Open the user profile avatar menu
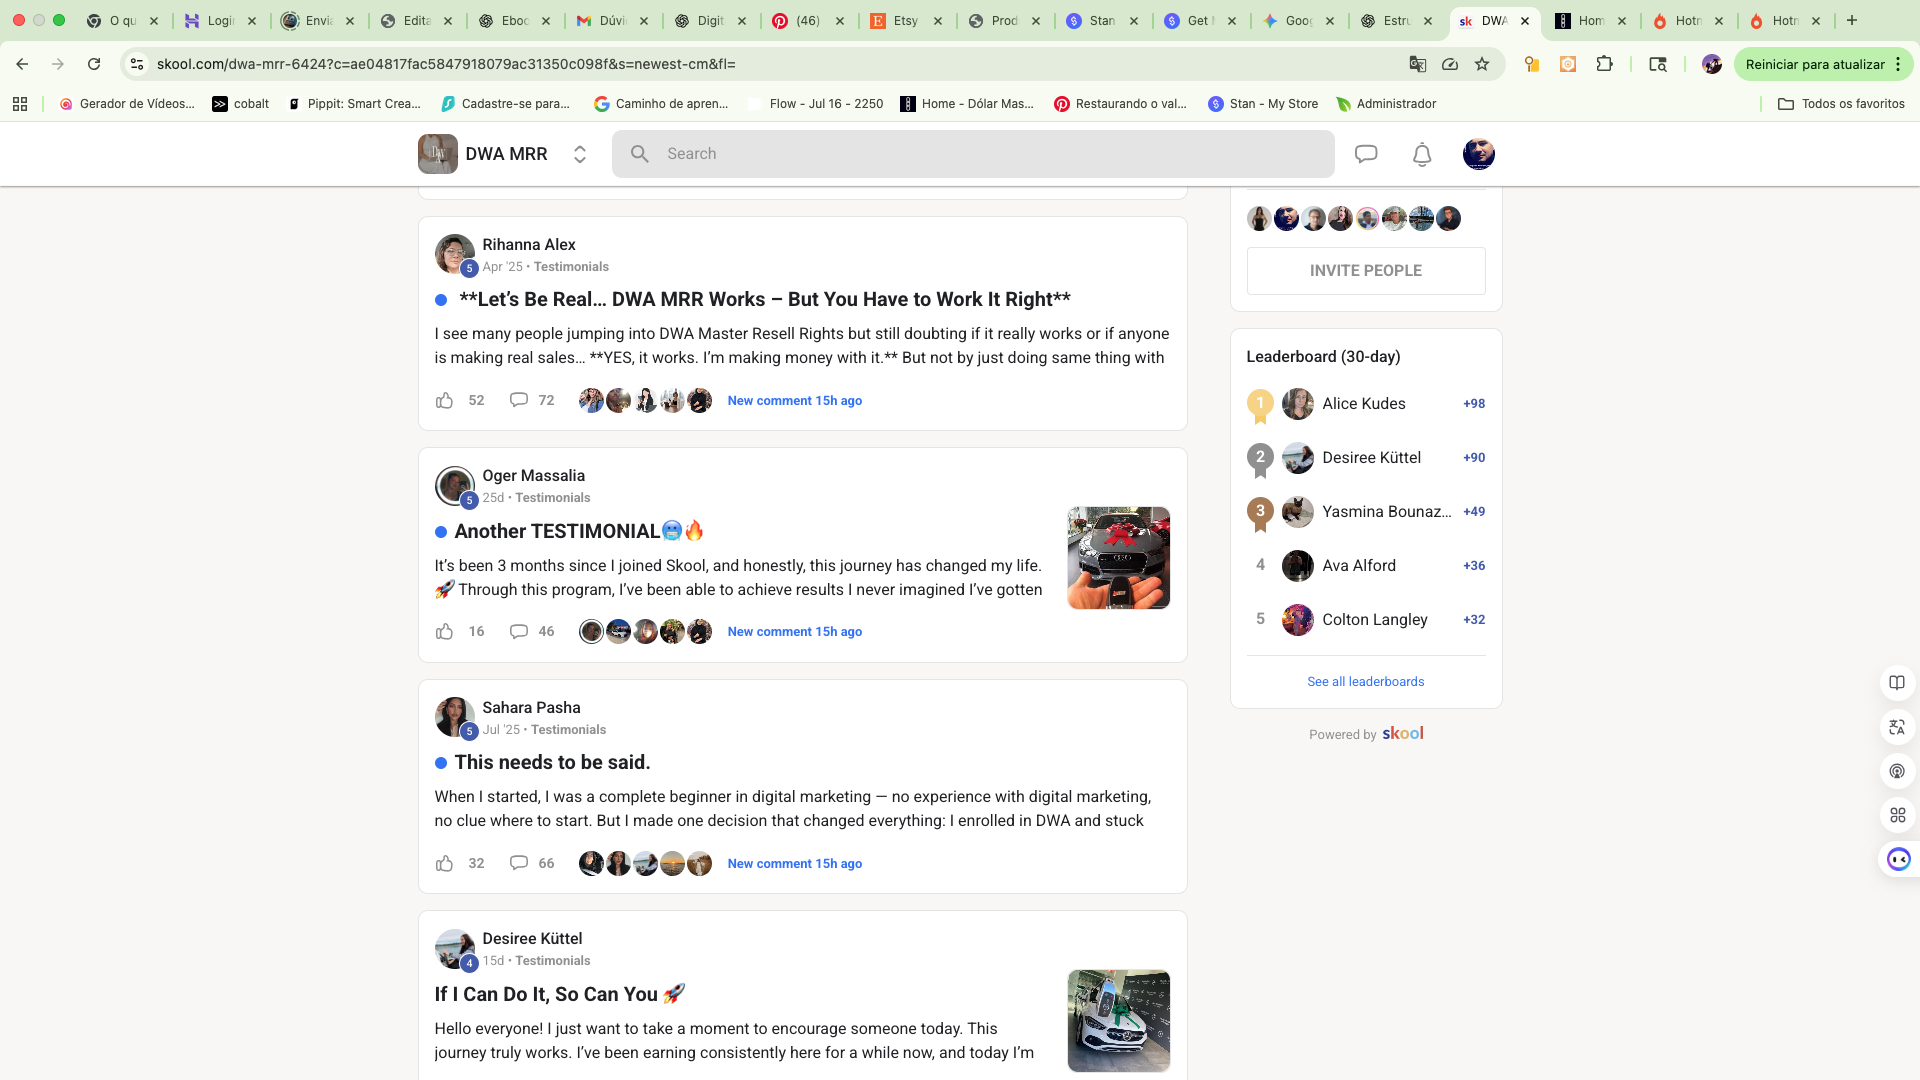Viewport: 1920px width, 1080px height. pyautogui.click(x=1478, y=154)
